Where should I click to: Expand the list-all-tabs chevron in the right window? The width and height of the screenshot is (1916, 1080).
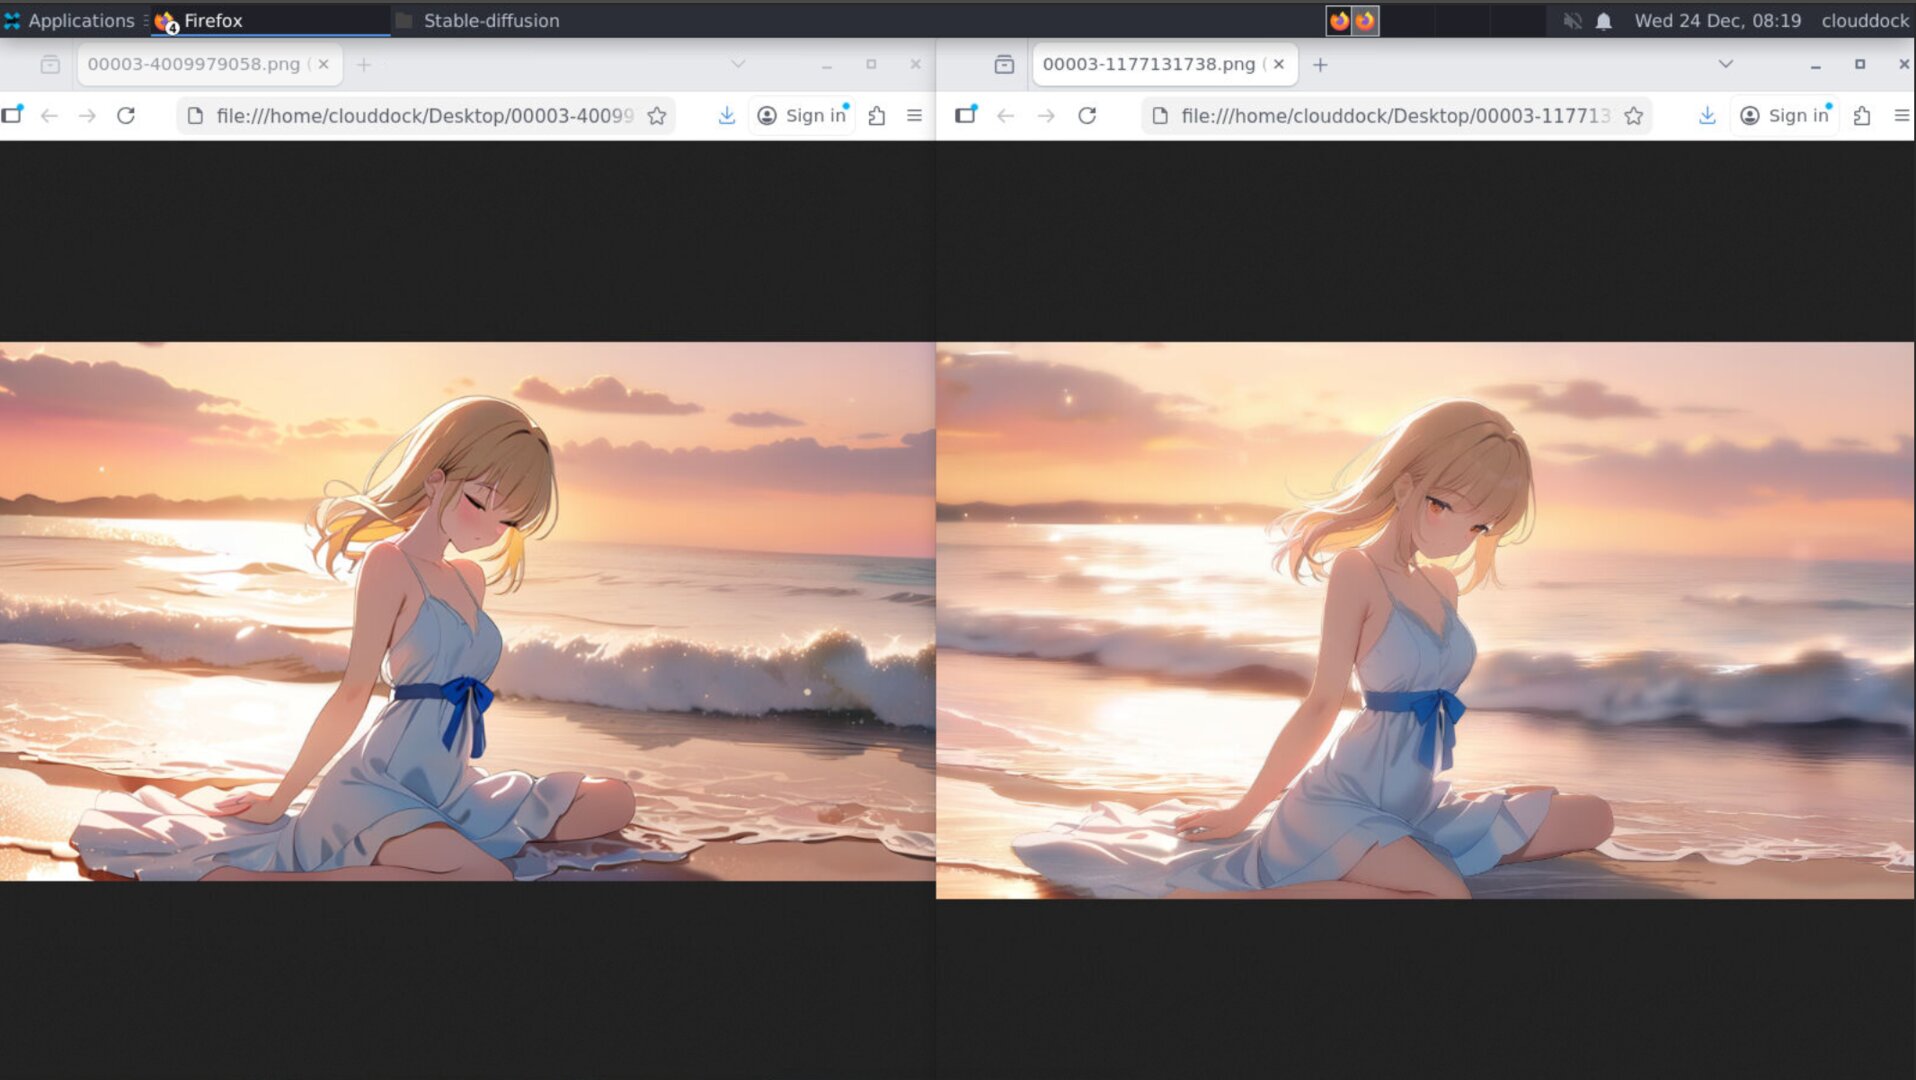click(1725, 64)
